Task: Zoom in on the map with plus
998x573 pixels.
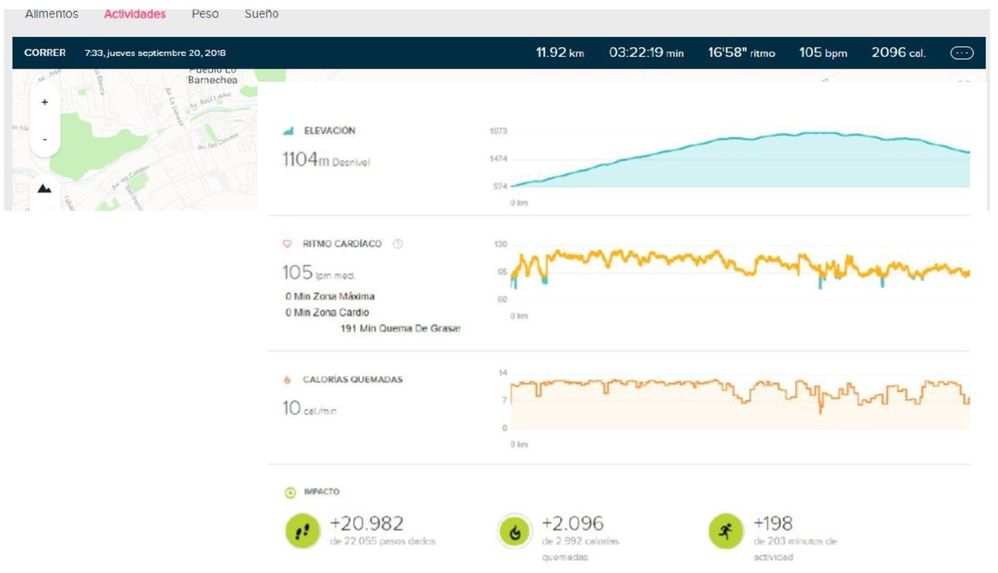Action: pyautogui.click(x=44, y=102)
